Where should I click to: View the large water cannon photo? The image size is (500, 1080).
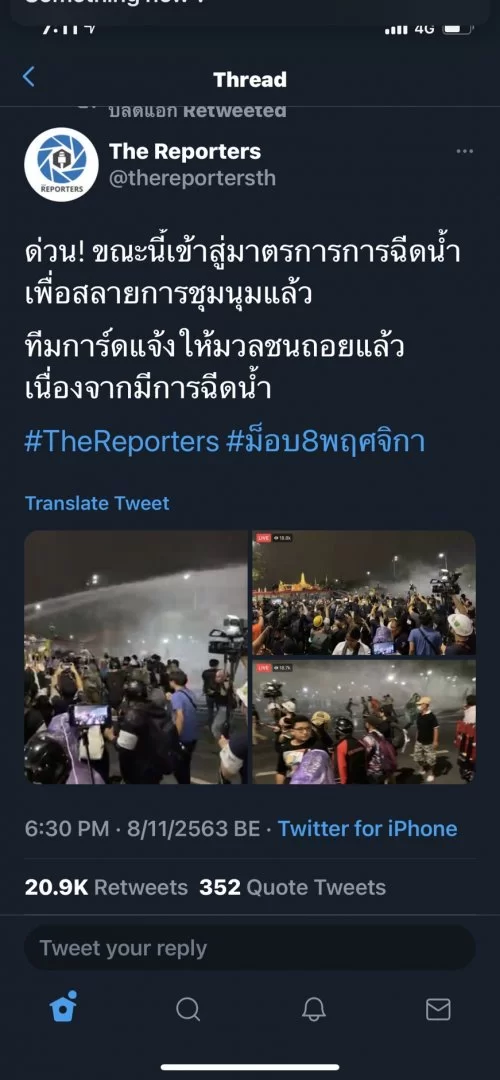point(136,657)
